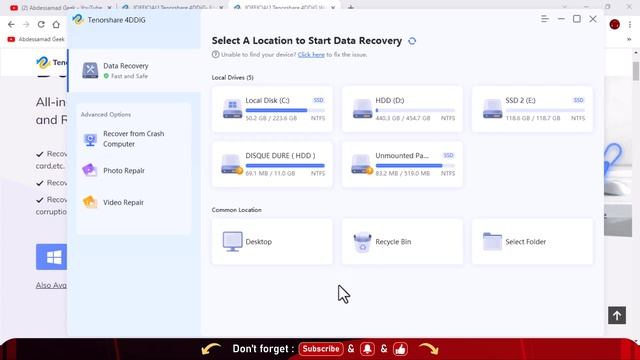Click the browser page vertical scrollbar

coord(636,71)
